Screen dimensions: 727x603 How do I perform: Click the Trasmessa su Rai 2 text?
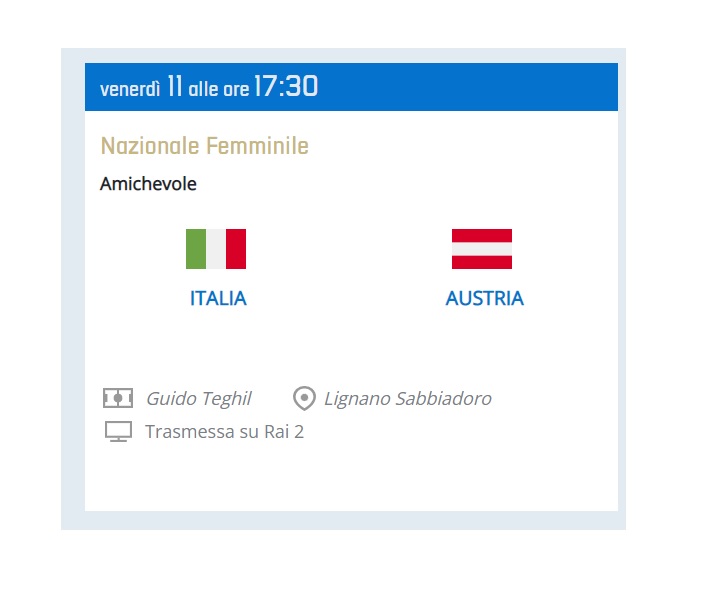pyautogui.click(x=224, y=432)
